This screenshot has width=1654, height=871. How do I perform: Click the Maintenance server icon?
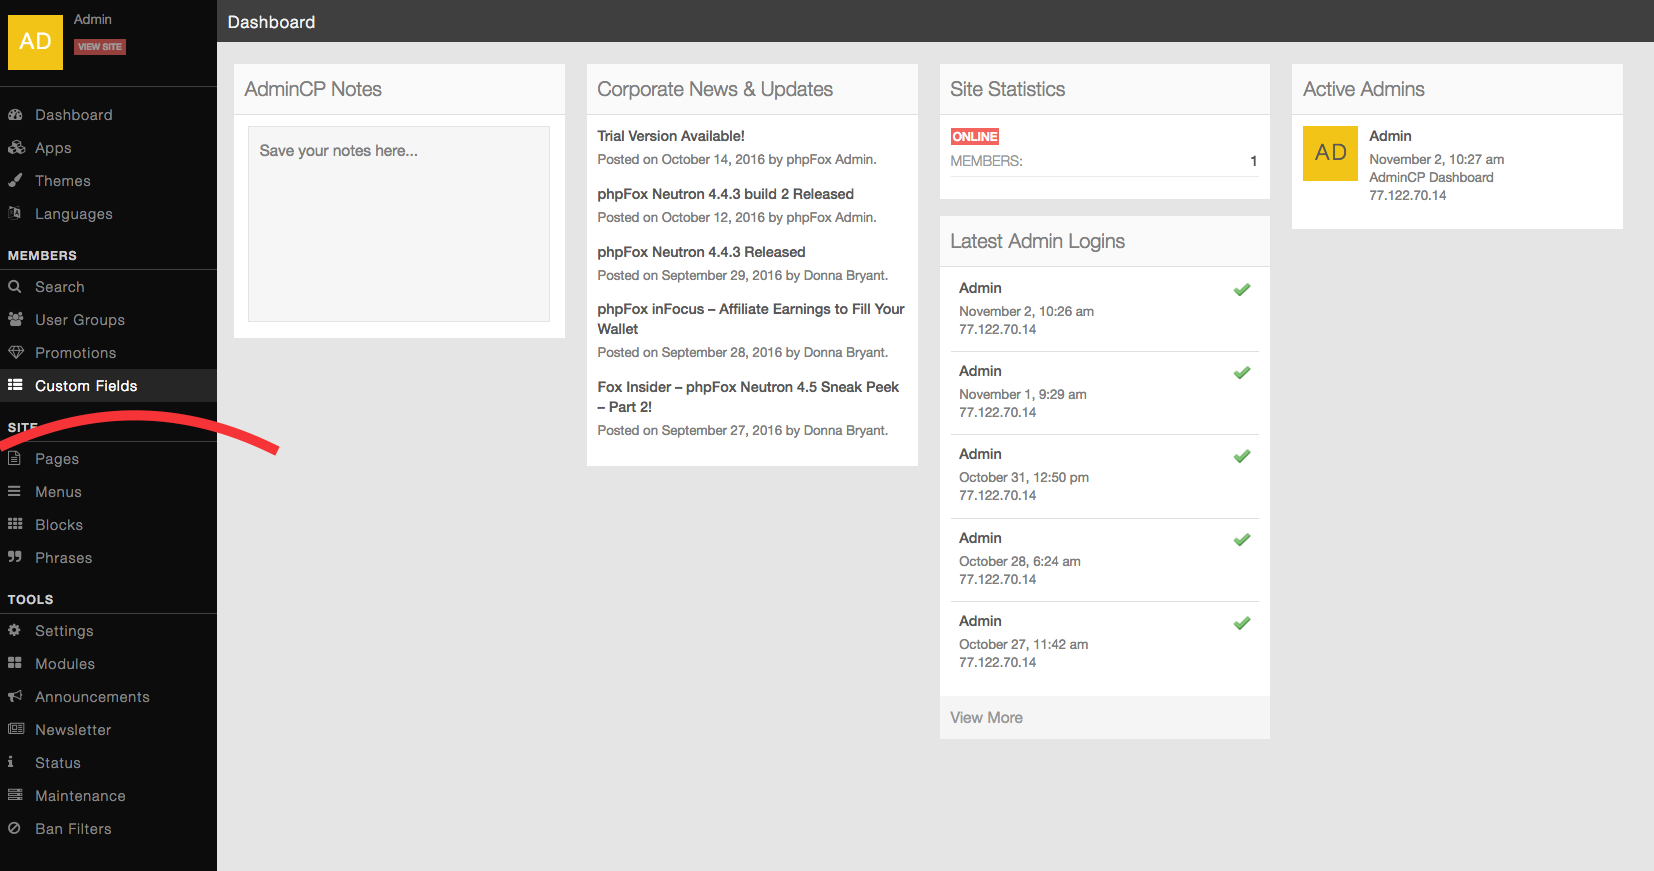[x=15, y=795]
